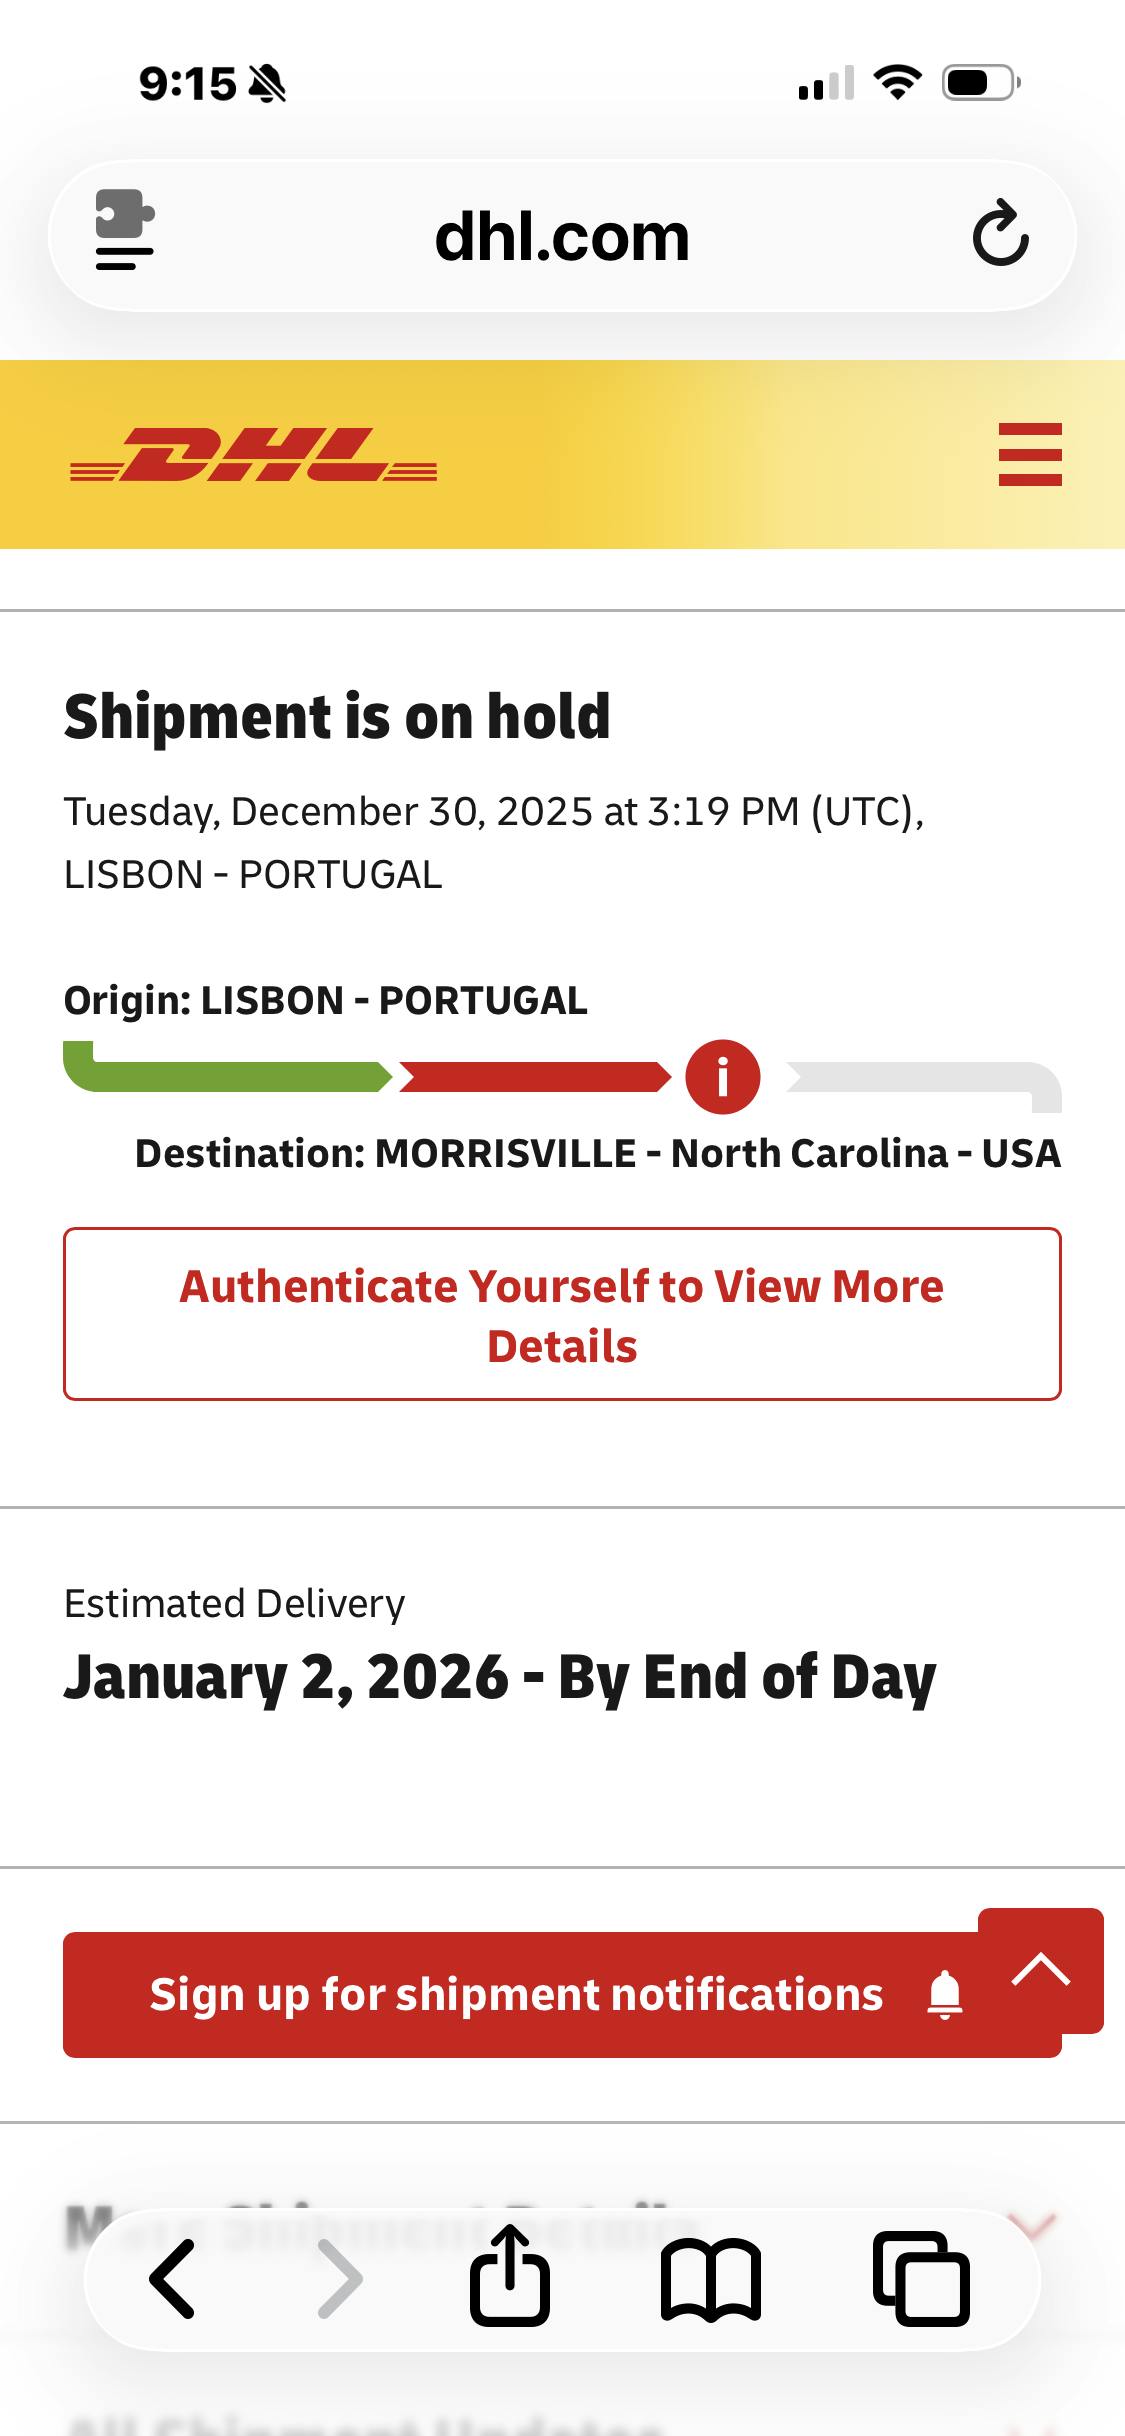The image size is (1125, 2436).
Task: Click grey remaining segment of progress tracker
Action: [x=920, y=1079]
